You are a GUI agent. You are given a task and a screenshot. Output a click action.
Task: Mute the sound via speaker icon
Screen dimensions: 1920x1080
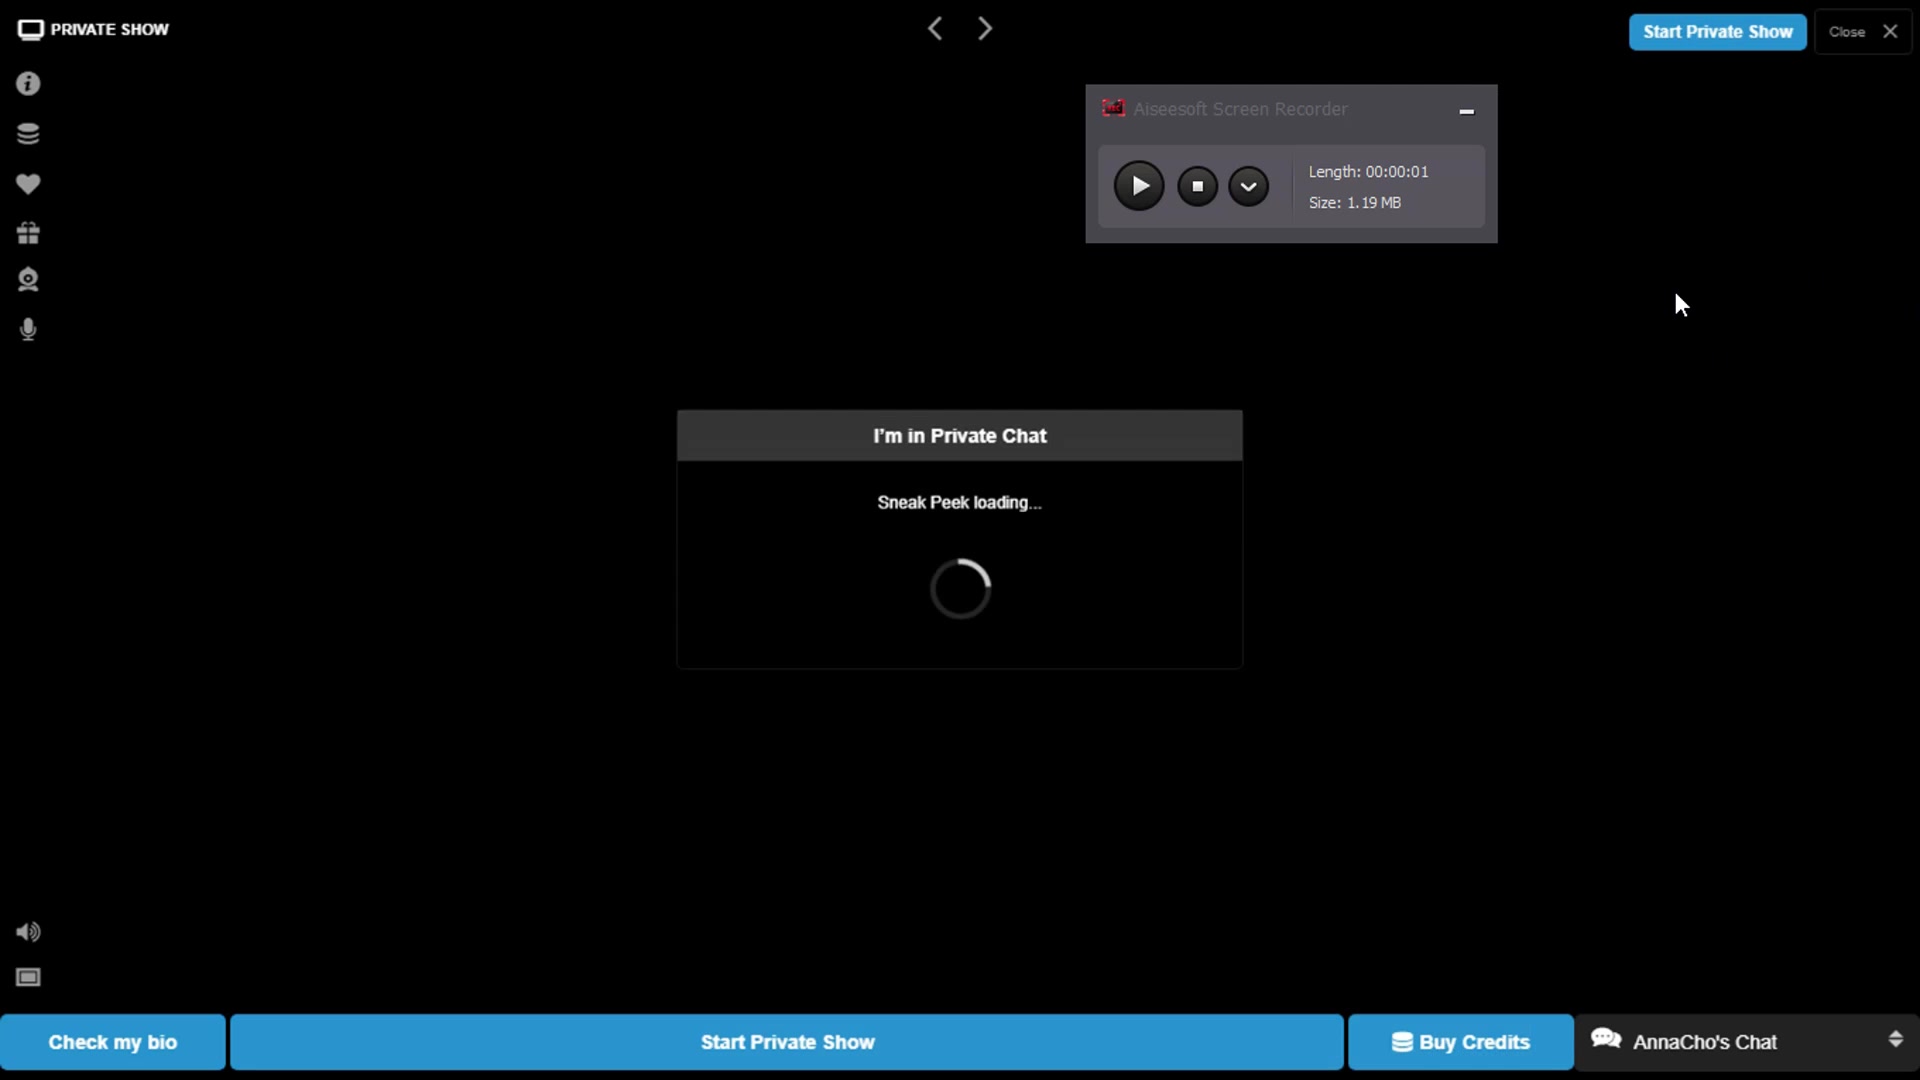(x=28, y=932)
